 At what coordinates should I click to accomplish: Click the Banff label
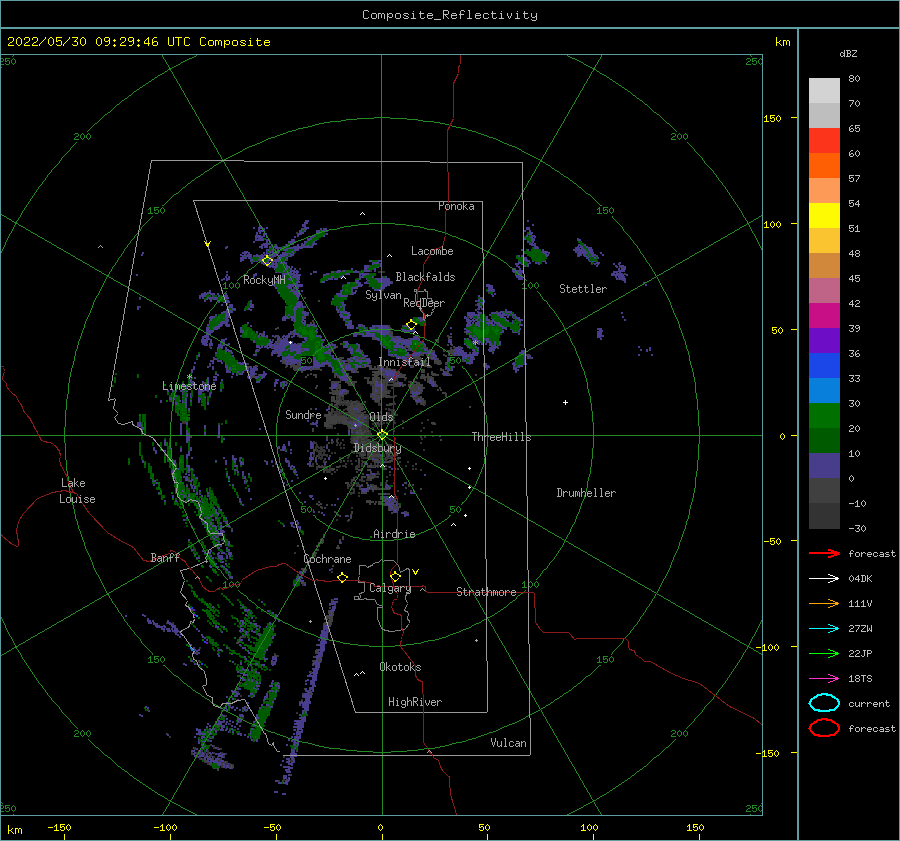pyautogui.click(x=165, y=557)
